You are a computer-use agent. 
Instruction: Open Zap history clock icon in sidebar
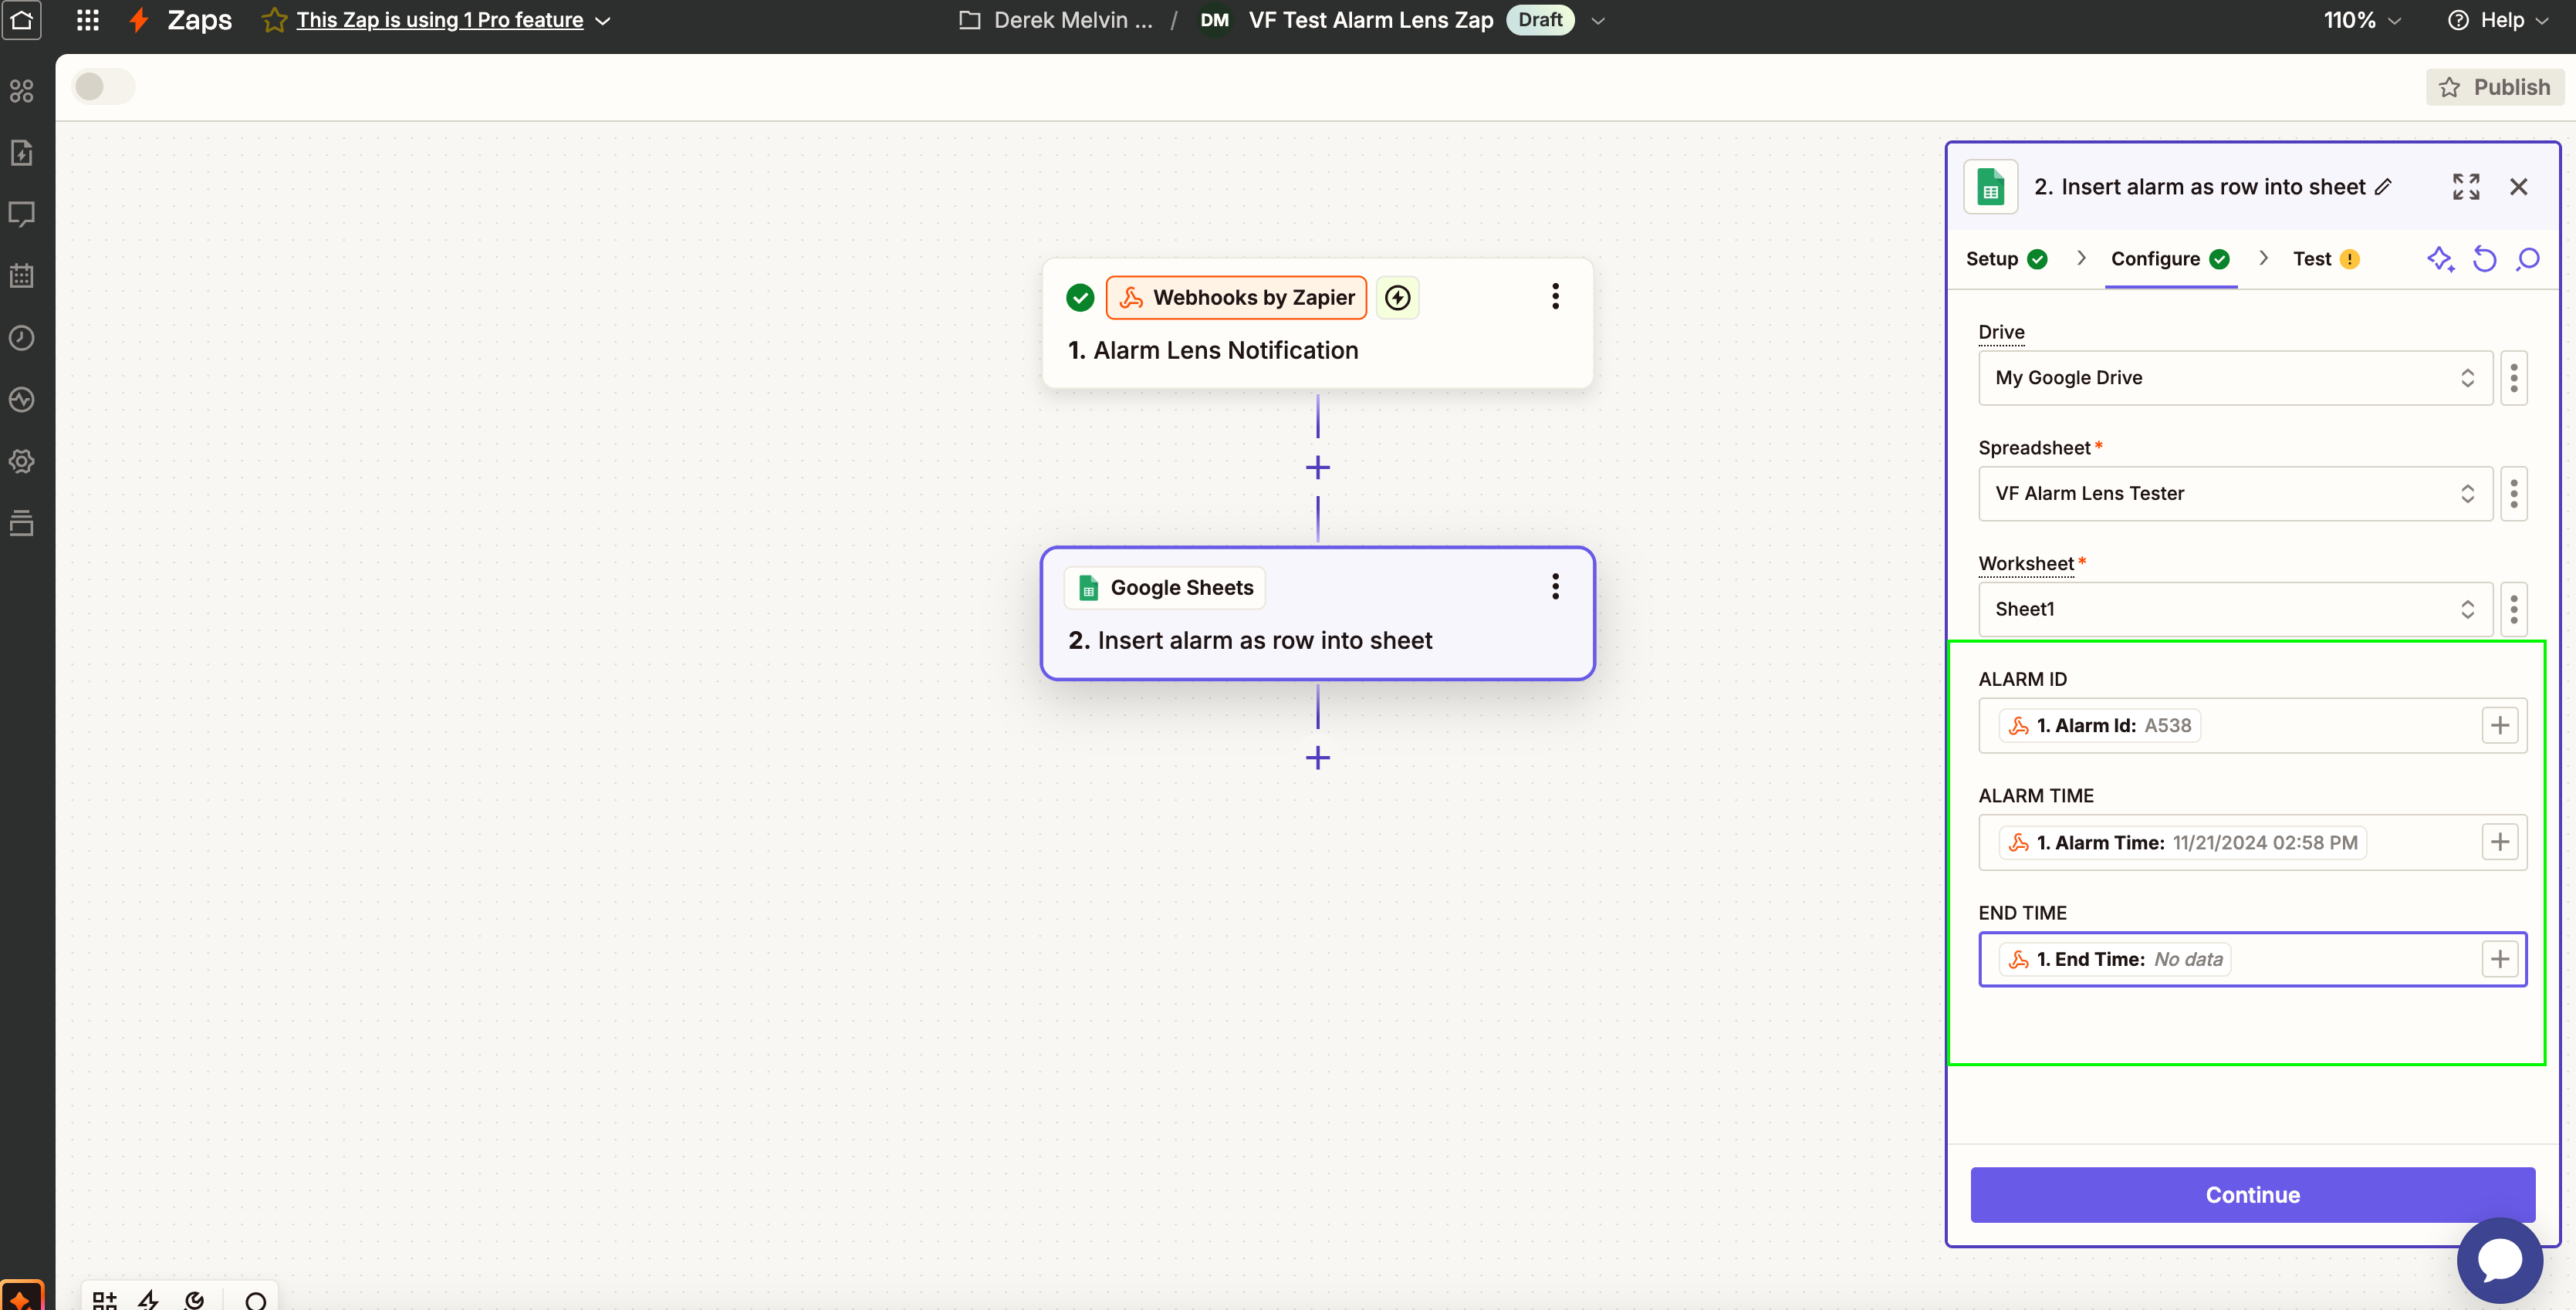coord(22,338)
